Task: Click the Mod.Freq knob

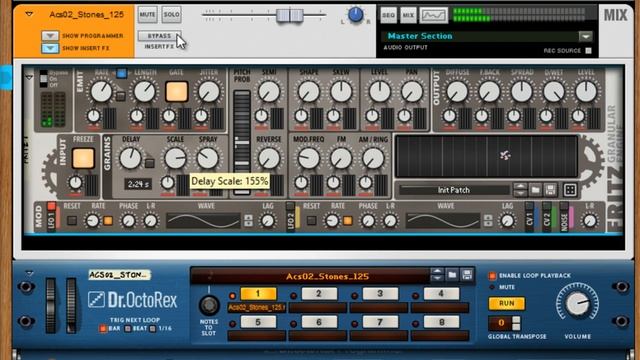Action: [x=309, y=158]
